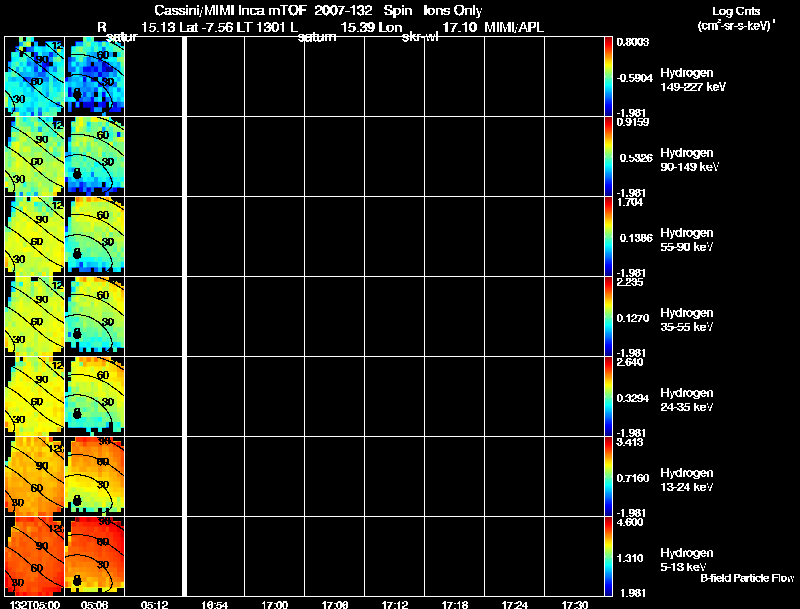
Task: Click the 5-13 keV hydrogen image at 05:00
Action: point(35,556)
